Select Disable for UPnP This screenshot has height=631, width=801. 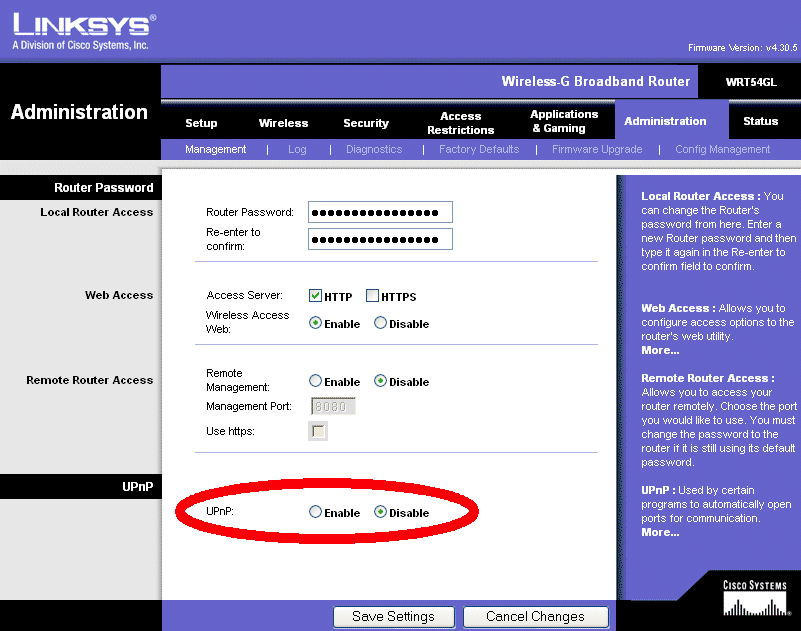(380, 511)
